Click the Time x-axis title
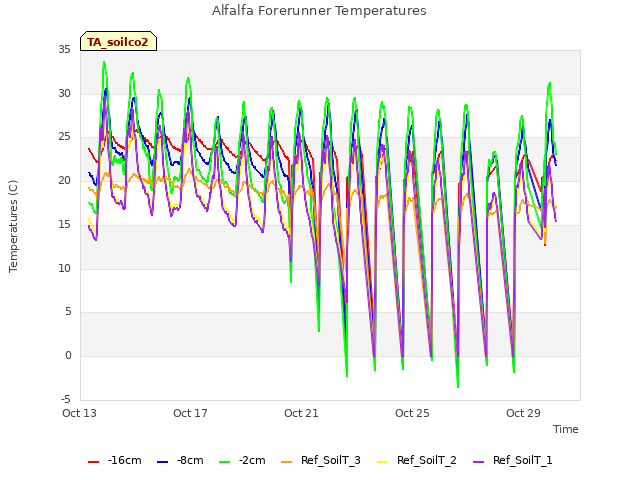Image resolution: width=640 pixels, height=480 pixels. pyautogui.click(x=566, y=429)
